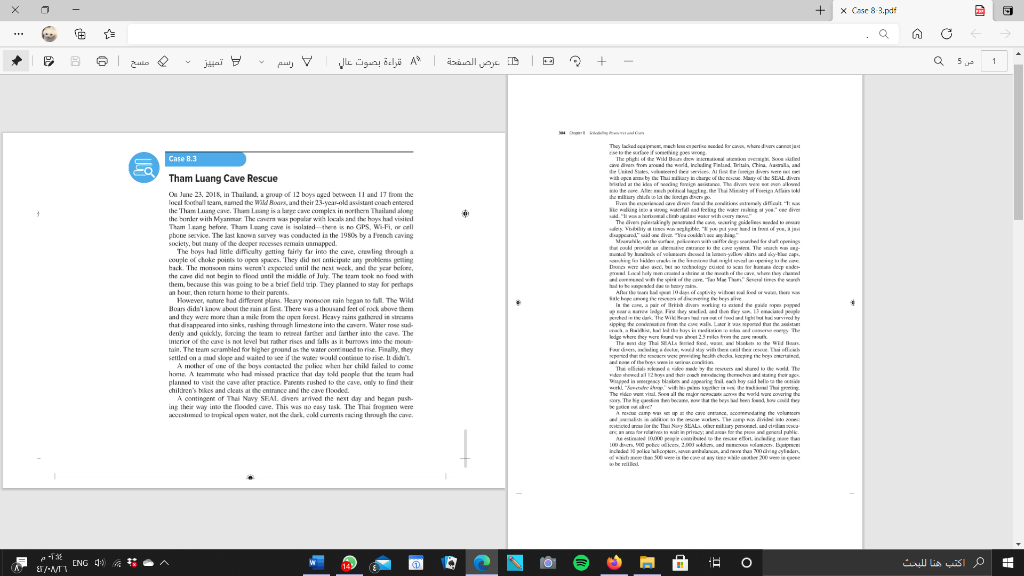Zoom in with the plus icon

[601, 61]
